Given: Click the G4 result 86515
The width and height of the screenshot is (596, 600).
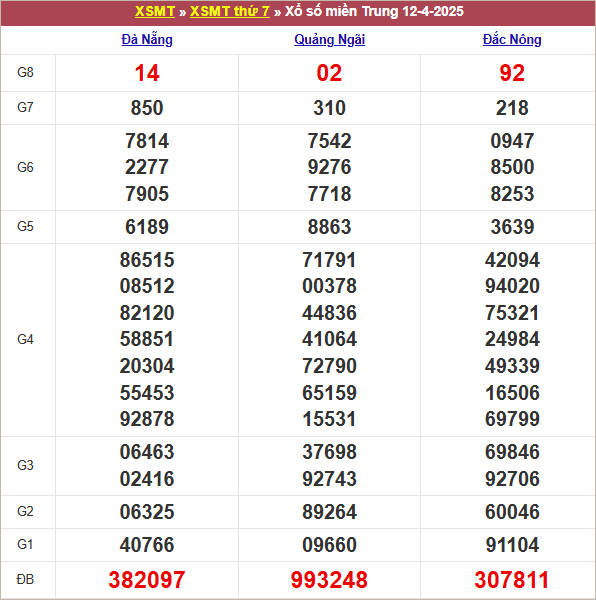Looking at the screenshot, I should coord(147,260).
